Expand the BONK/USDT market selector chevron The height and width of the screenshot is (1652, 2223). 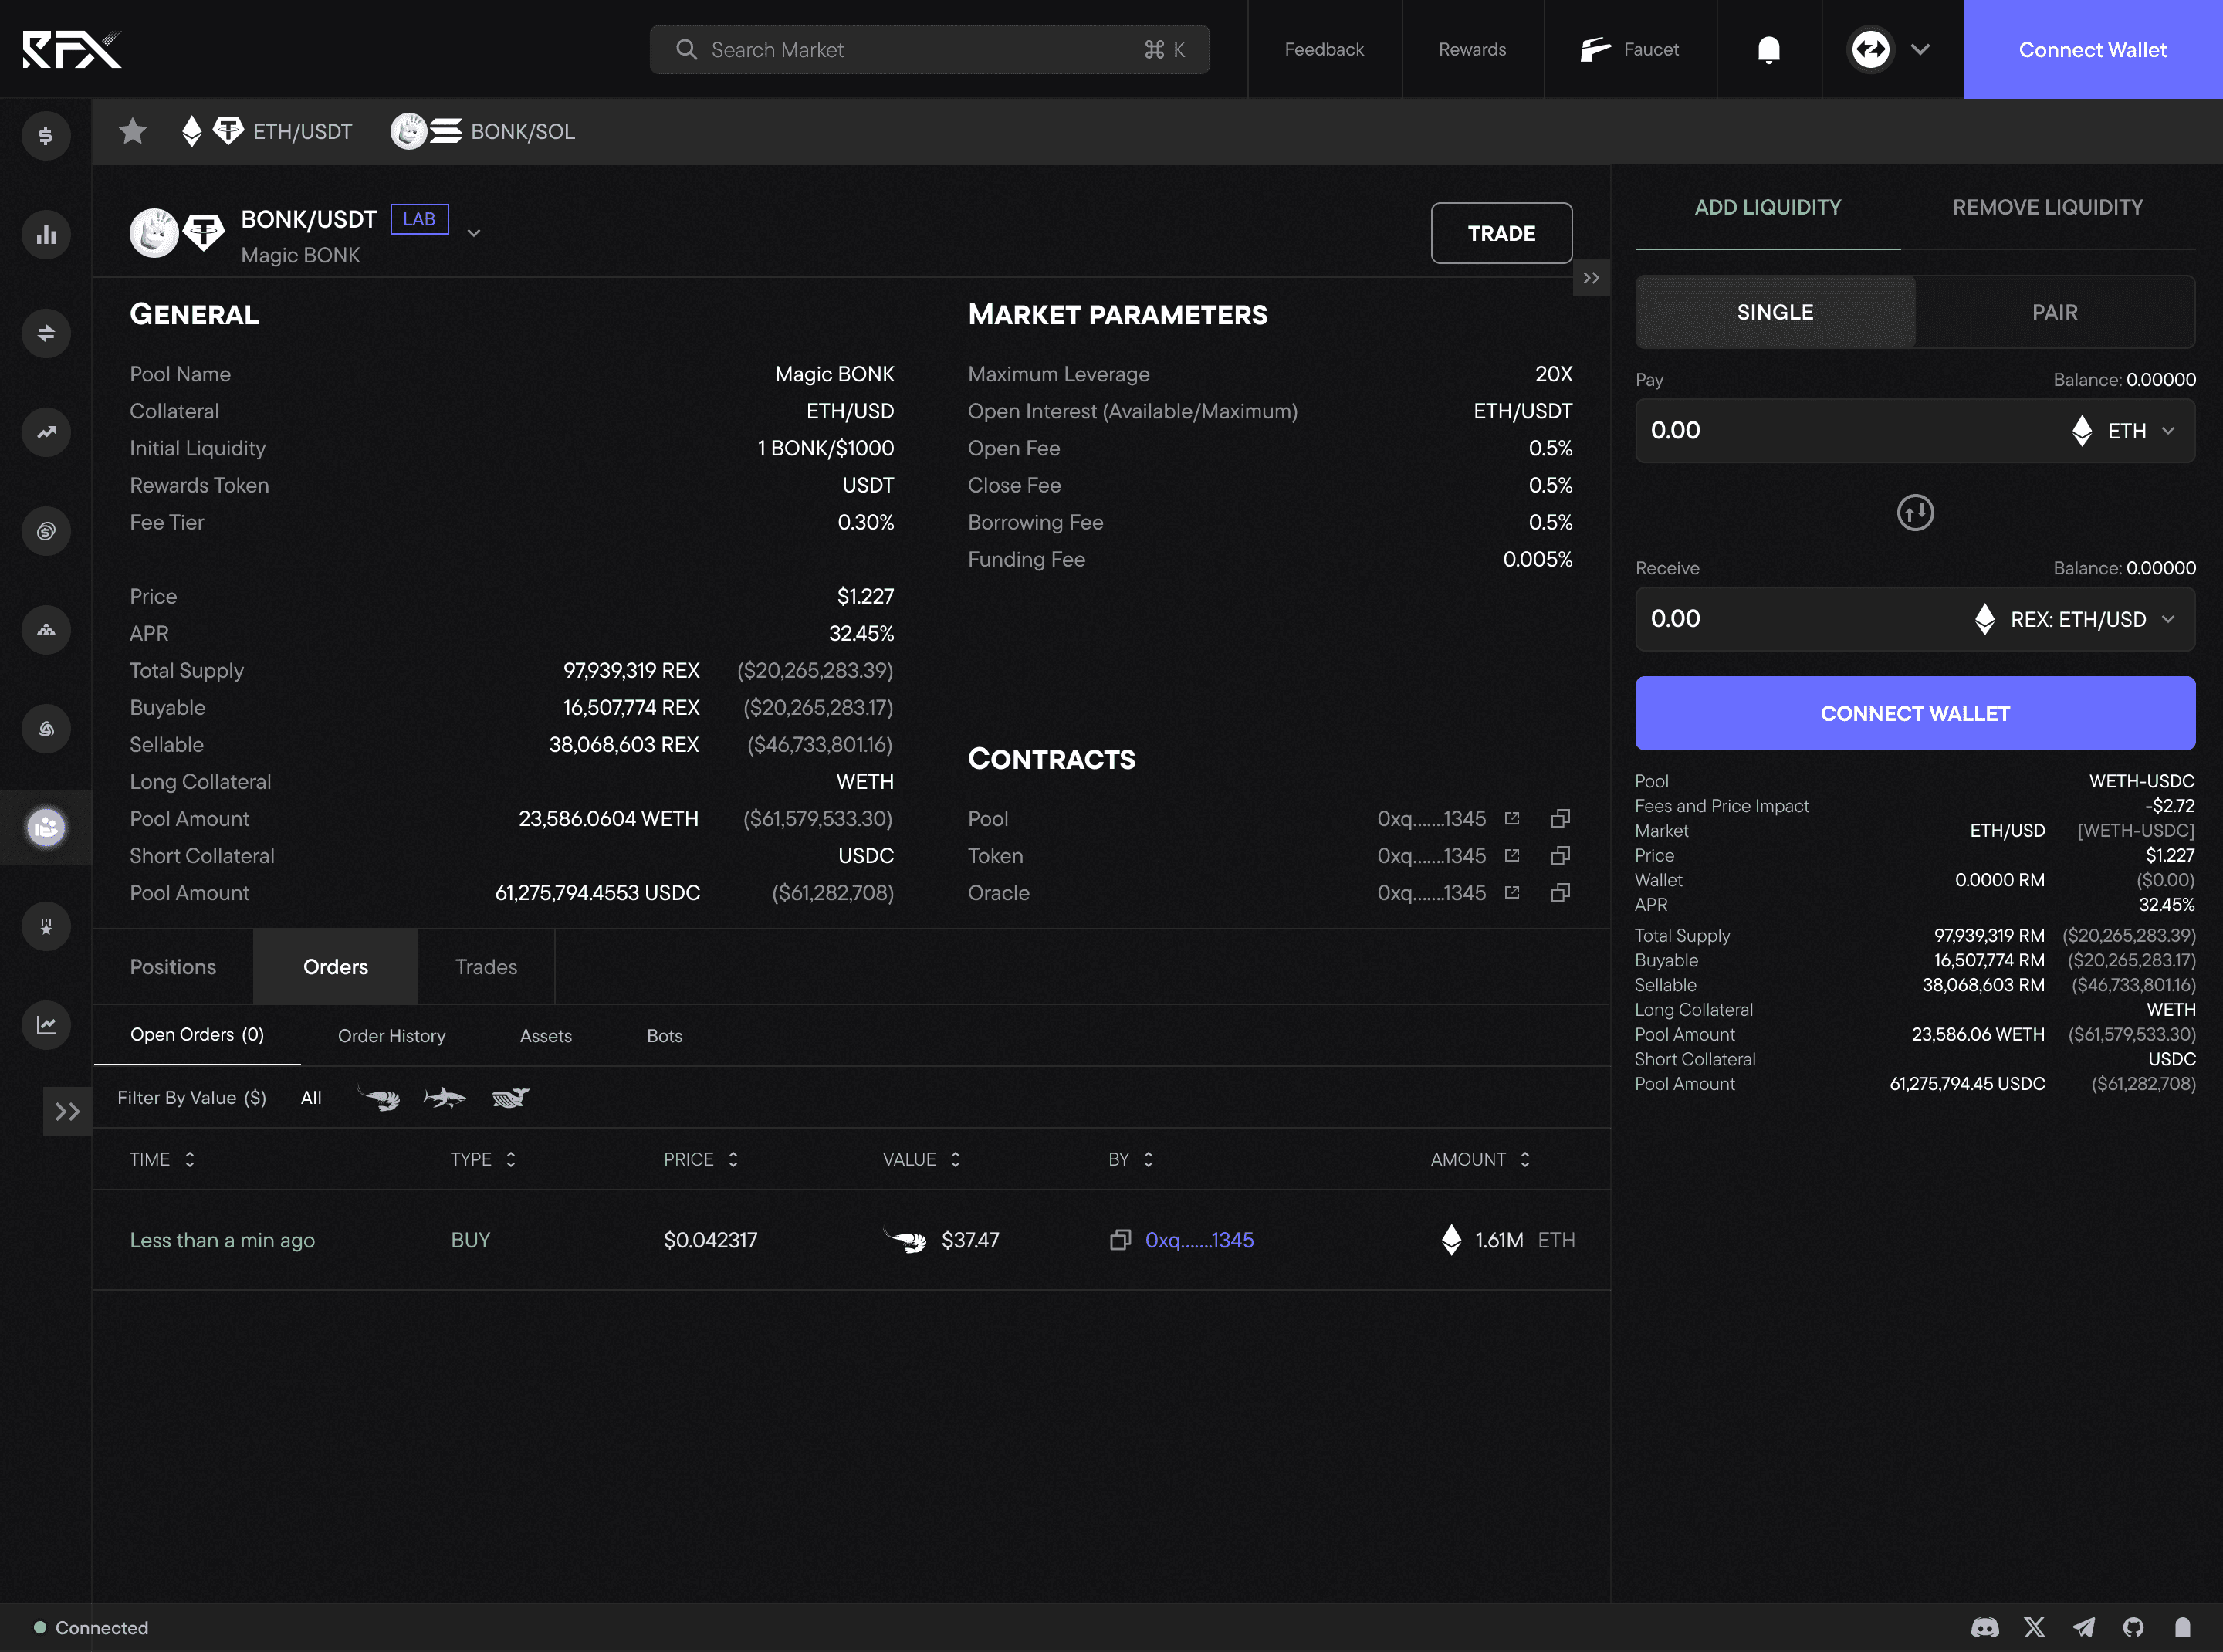pos(474,233)
